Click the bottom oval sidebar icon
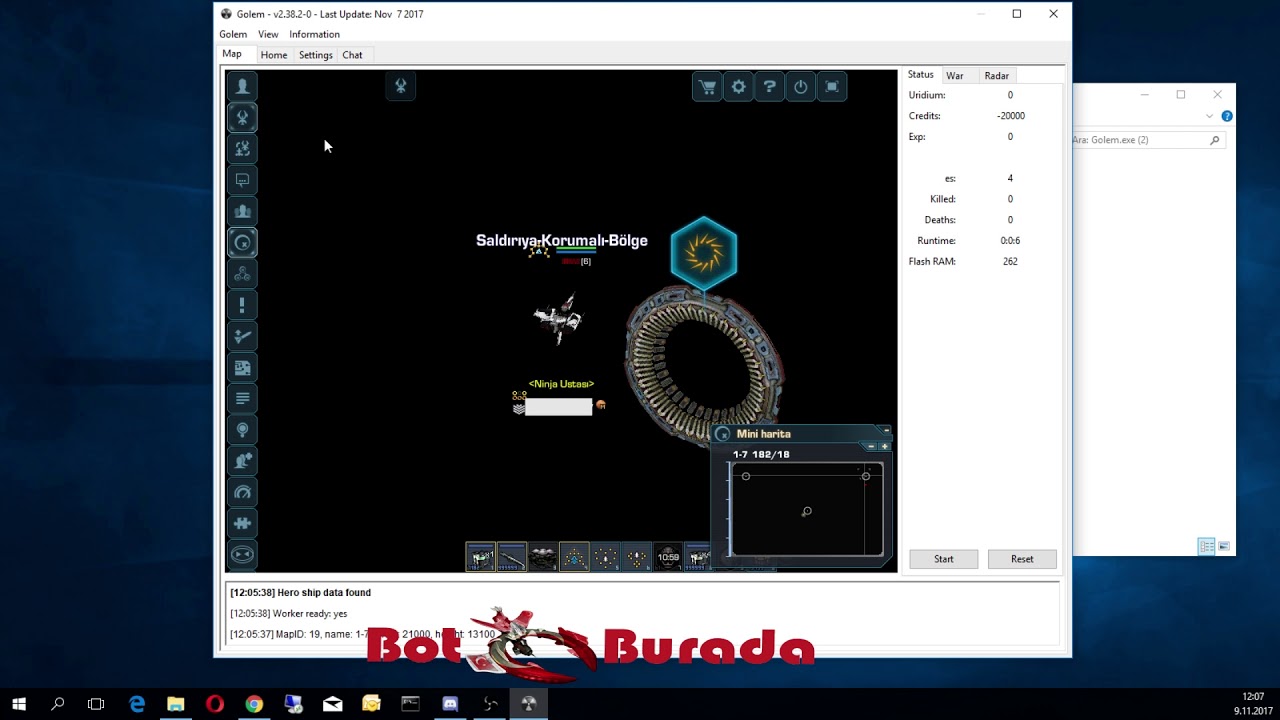This screenshot has width=1280, height=720. tap(242, 554)
